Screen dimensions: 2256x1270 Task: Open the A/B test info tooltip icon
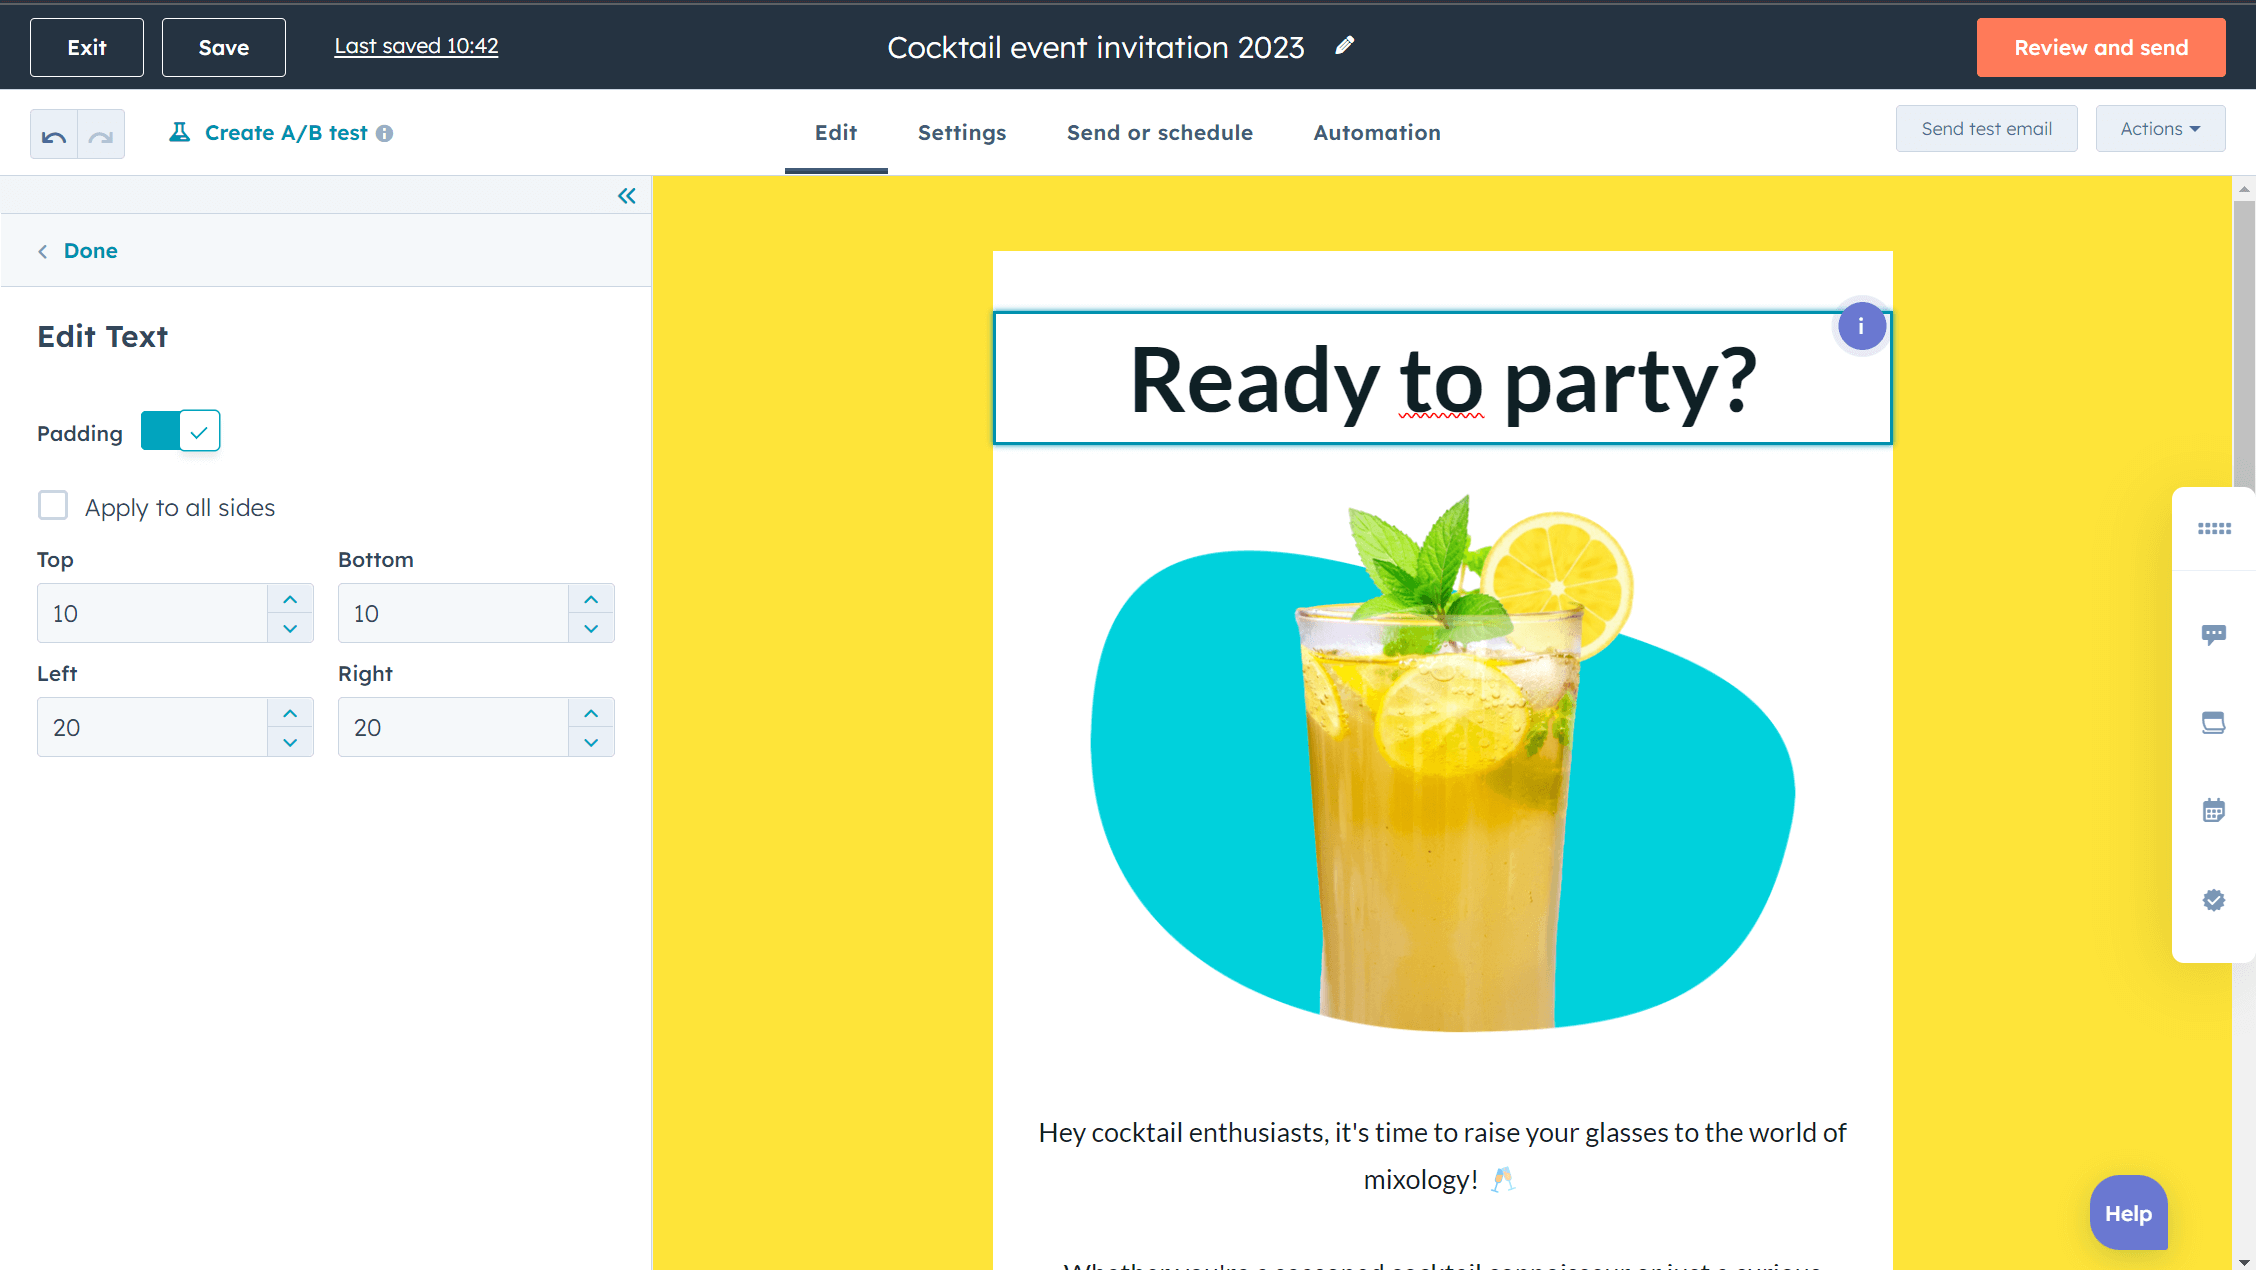click(385, 133)
